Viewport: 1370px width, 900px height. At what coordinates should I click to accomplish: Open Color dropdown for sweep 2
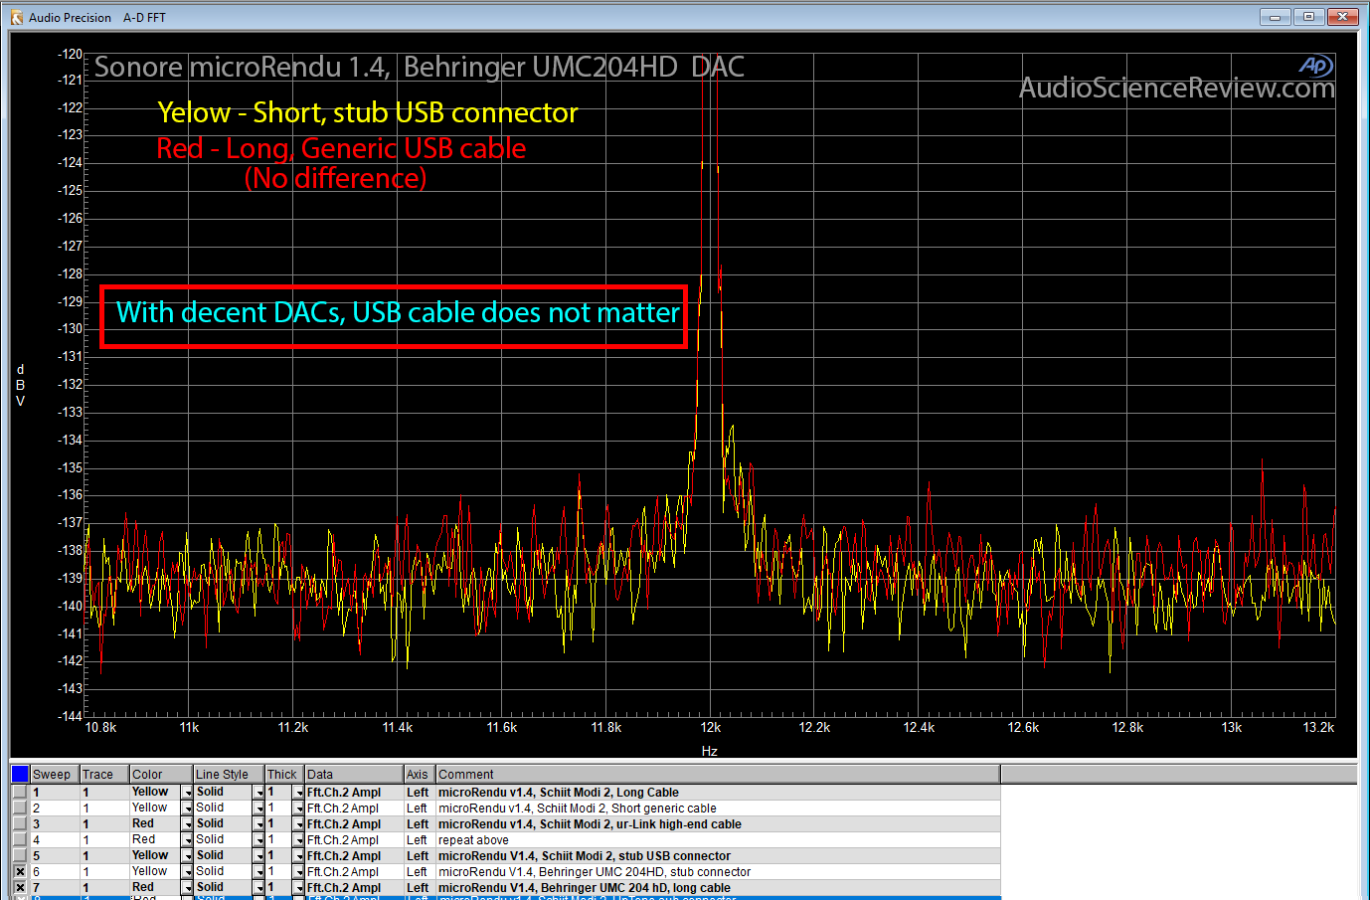click(x=186, y=808)
